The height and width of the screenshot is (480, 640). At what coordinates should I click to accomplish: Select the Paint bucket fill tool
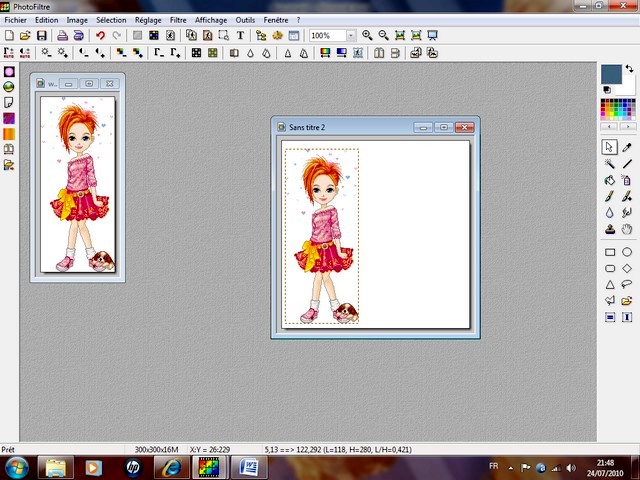pyautogui.click(x=609, y=180)
